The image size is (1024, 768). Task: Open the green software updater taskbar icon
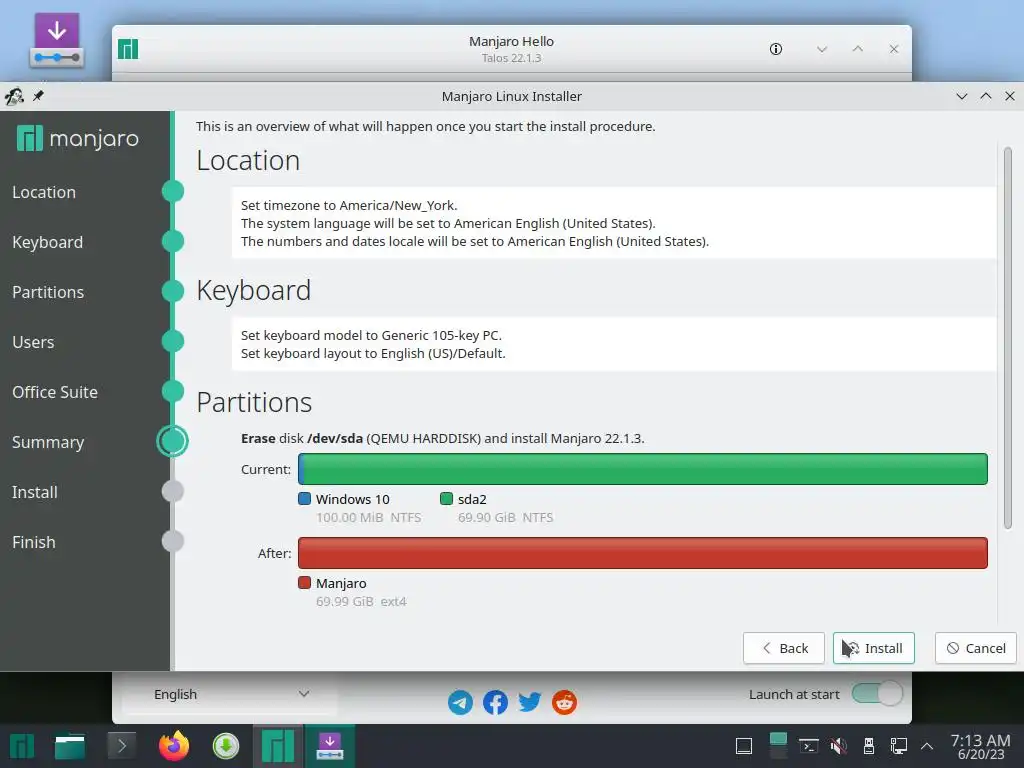click(x=226, y=746)
